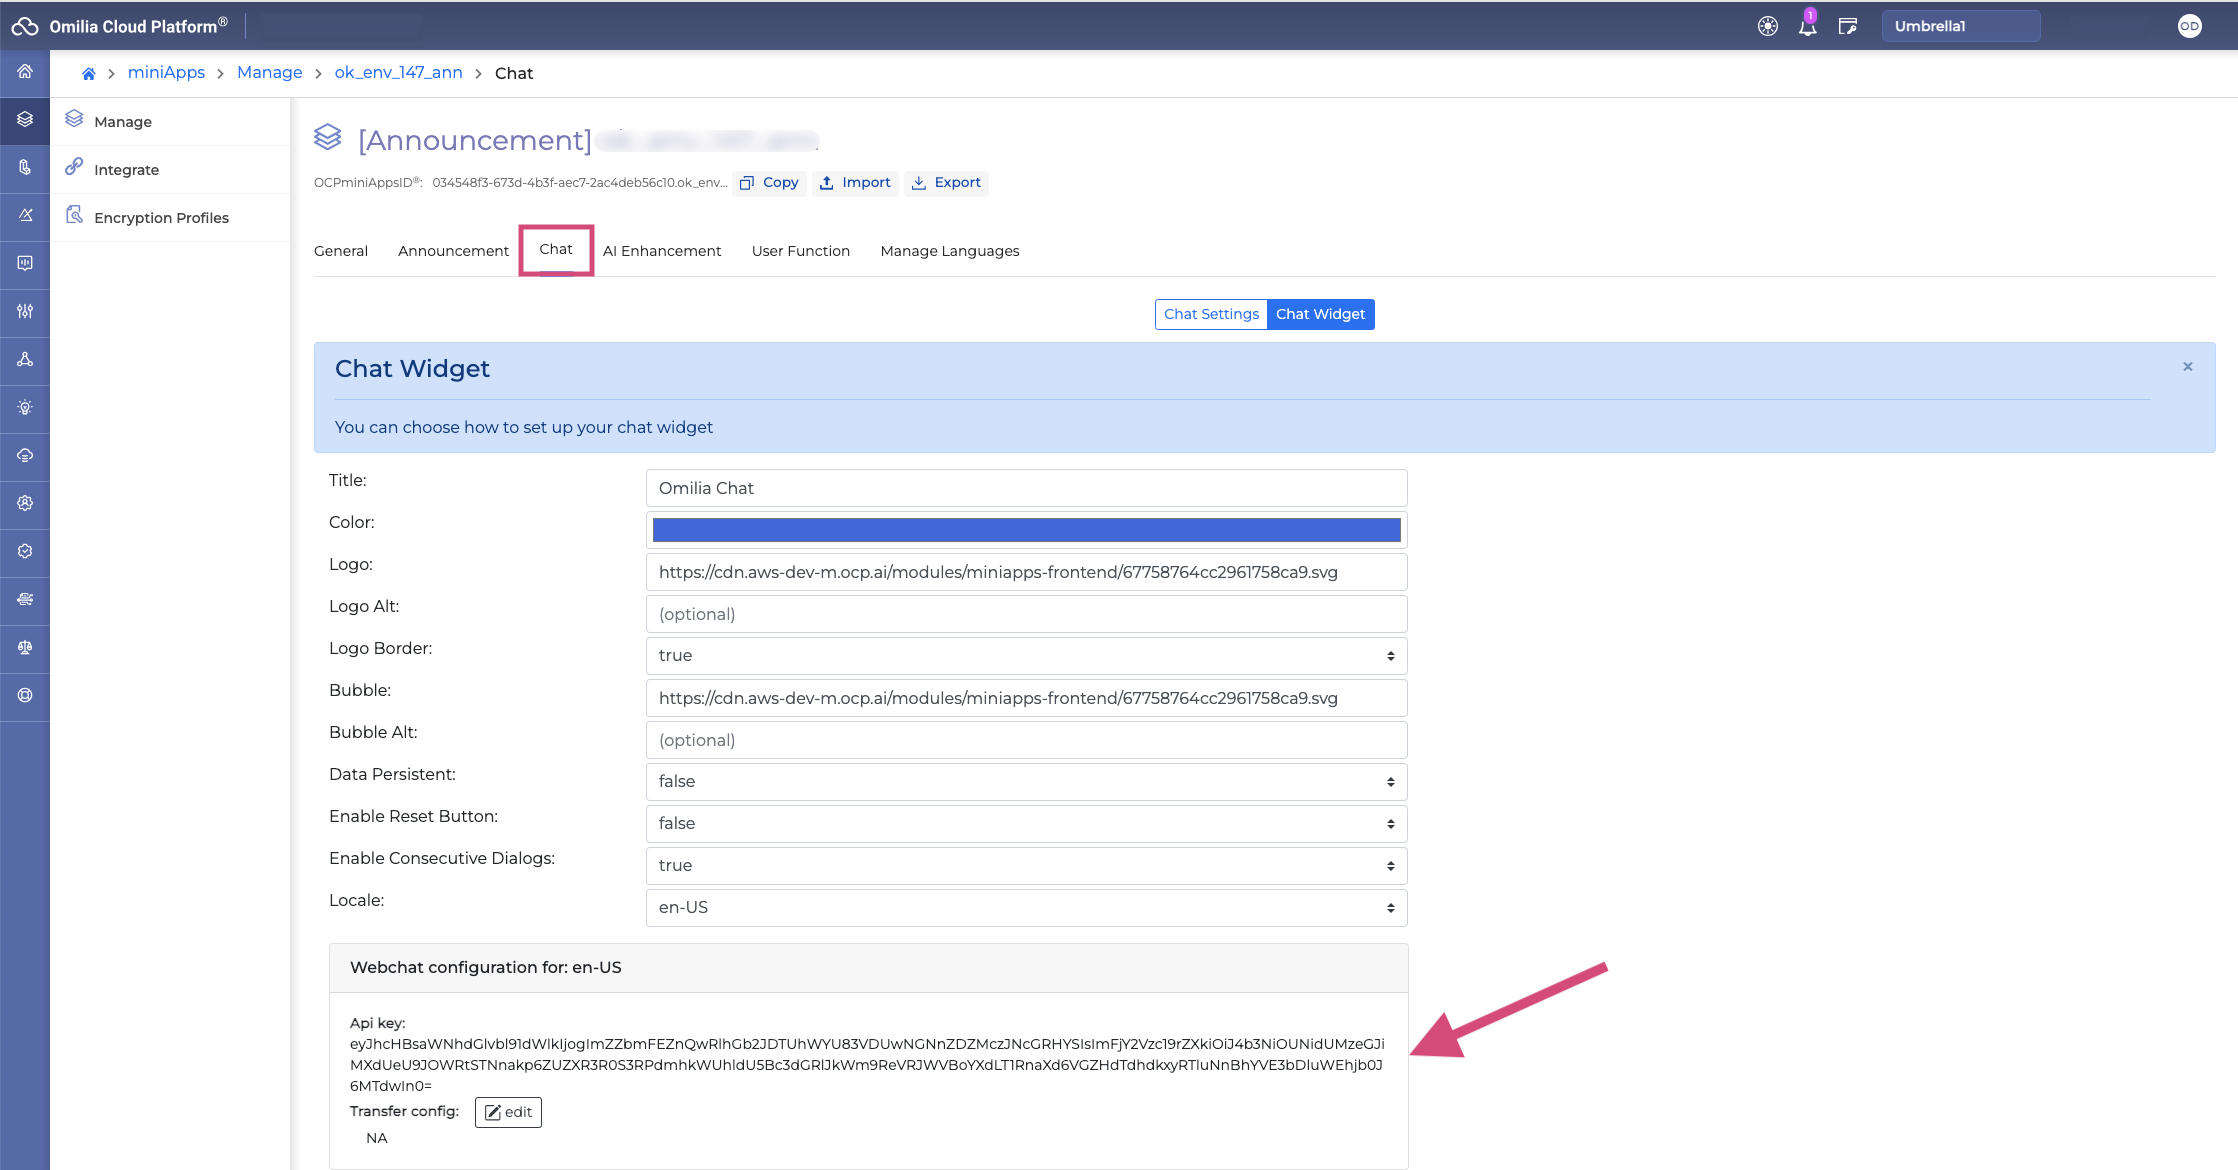Expand the Data Persistent dropdown

pos(1026,782)
